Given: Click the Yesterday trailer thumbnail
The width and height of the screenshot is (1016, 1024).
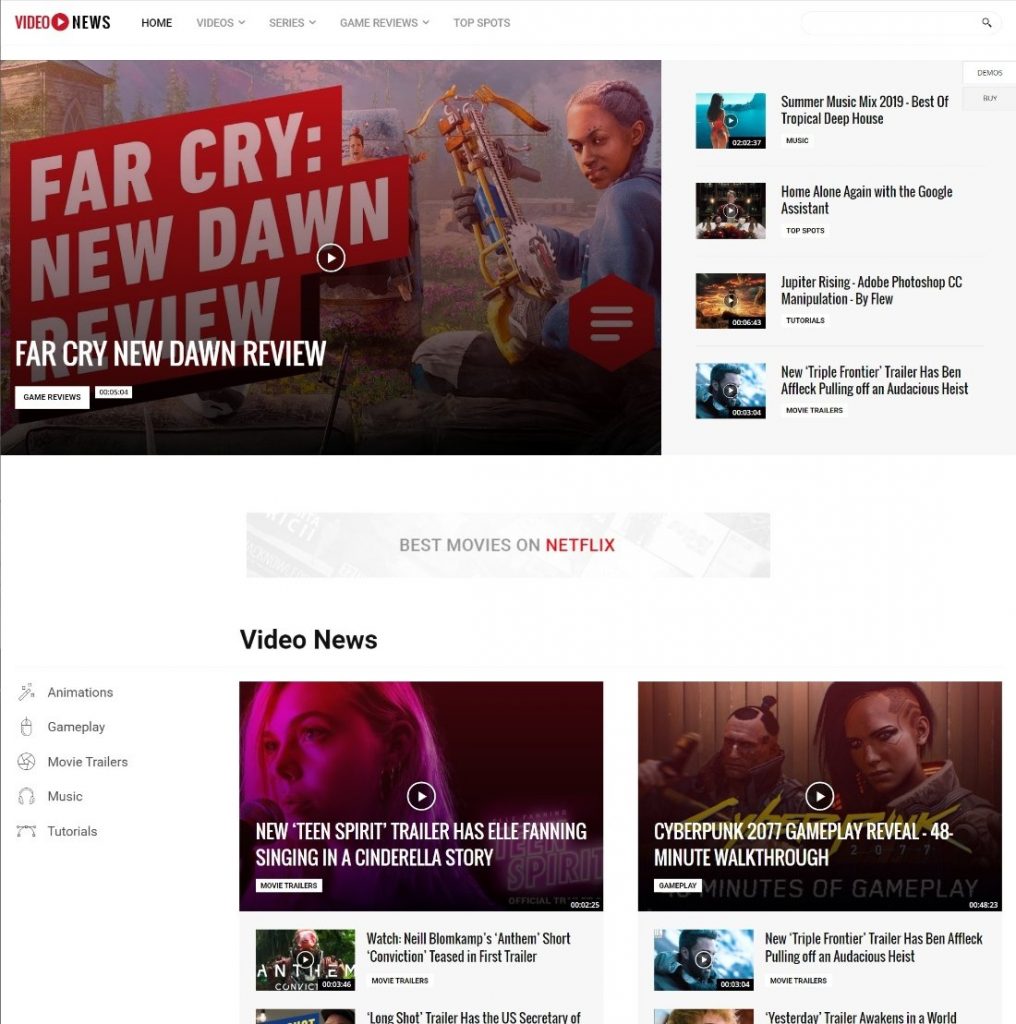Looking at the screenshot, I should [703, 1017].
